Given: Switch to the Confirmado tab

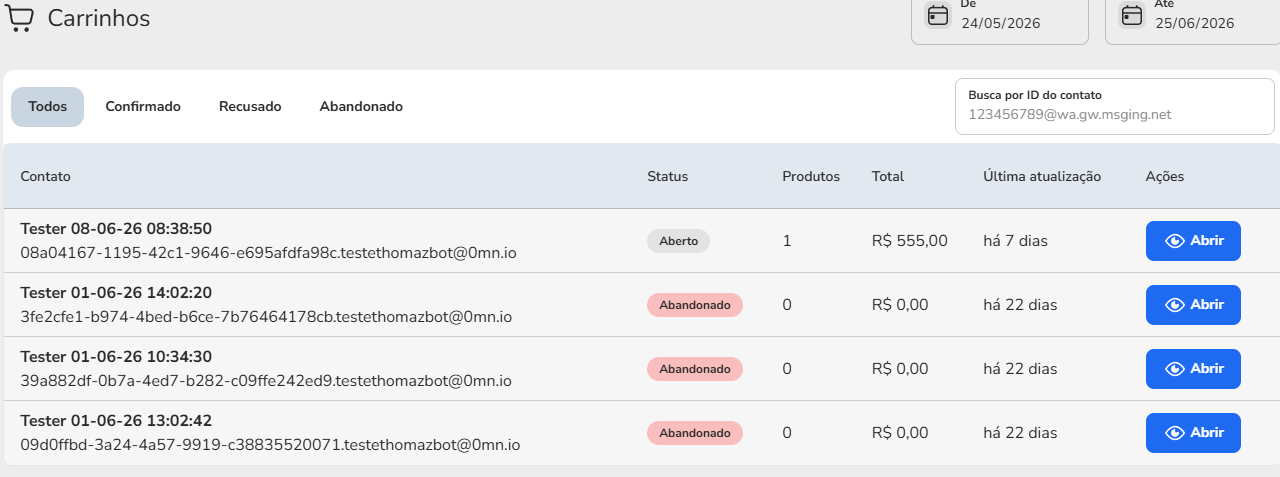Looking at the screenshot, I should pyautogui.click(x=143, y=107).
